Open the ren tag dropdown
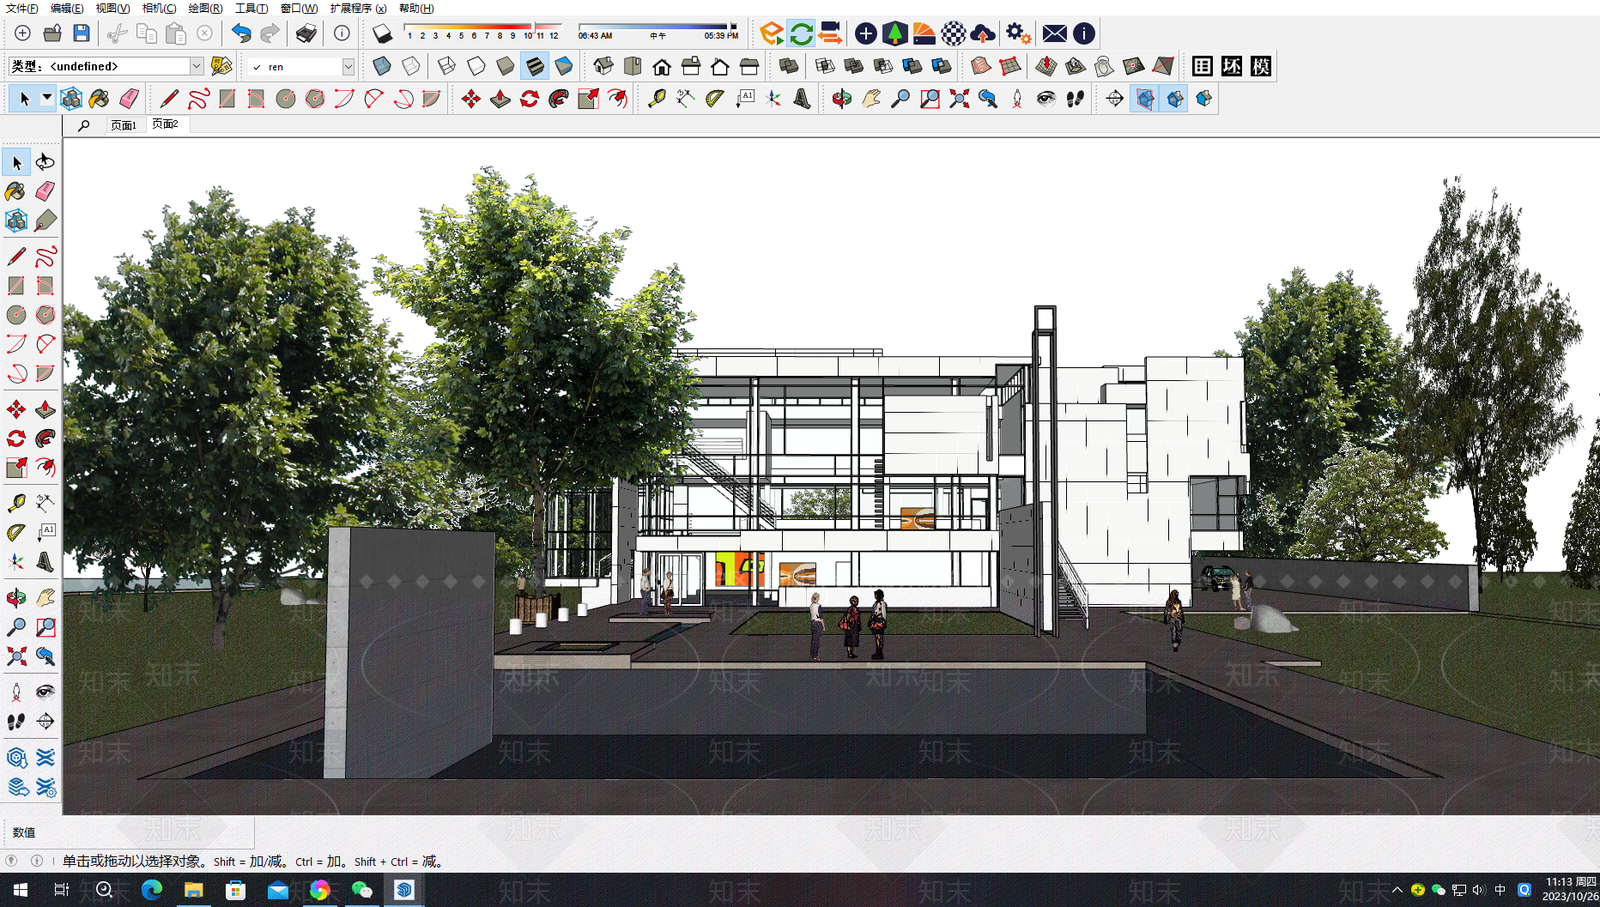 [348, 66]
